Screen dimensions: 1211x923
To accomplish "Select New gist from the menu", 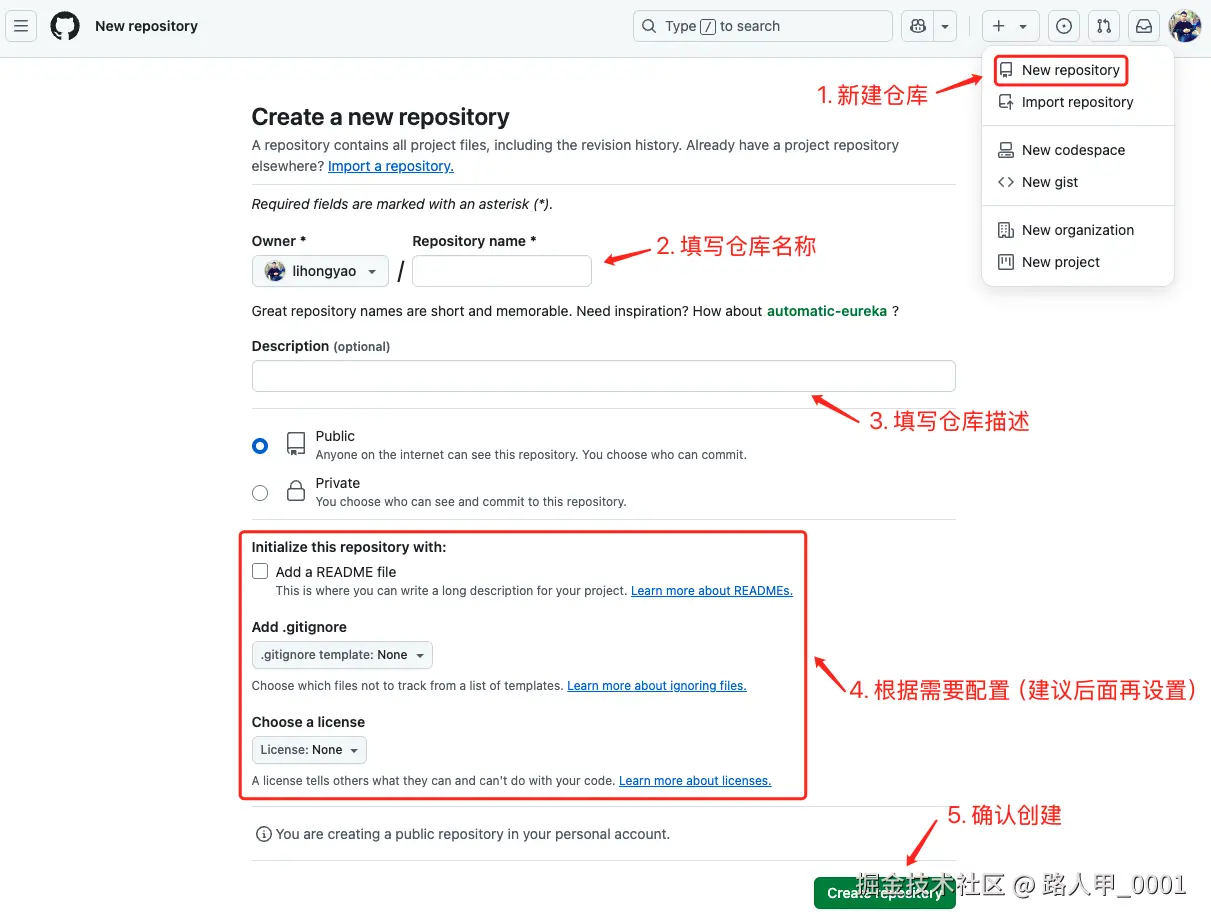I will pos(1051,182).
